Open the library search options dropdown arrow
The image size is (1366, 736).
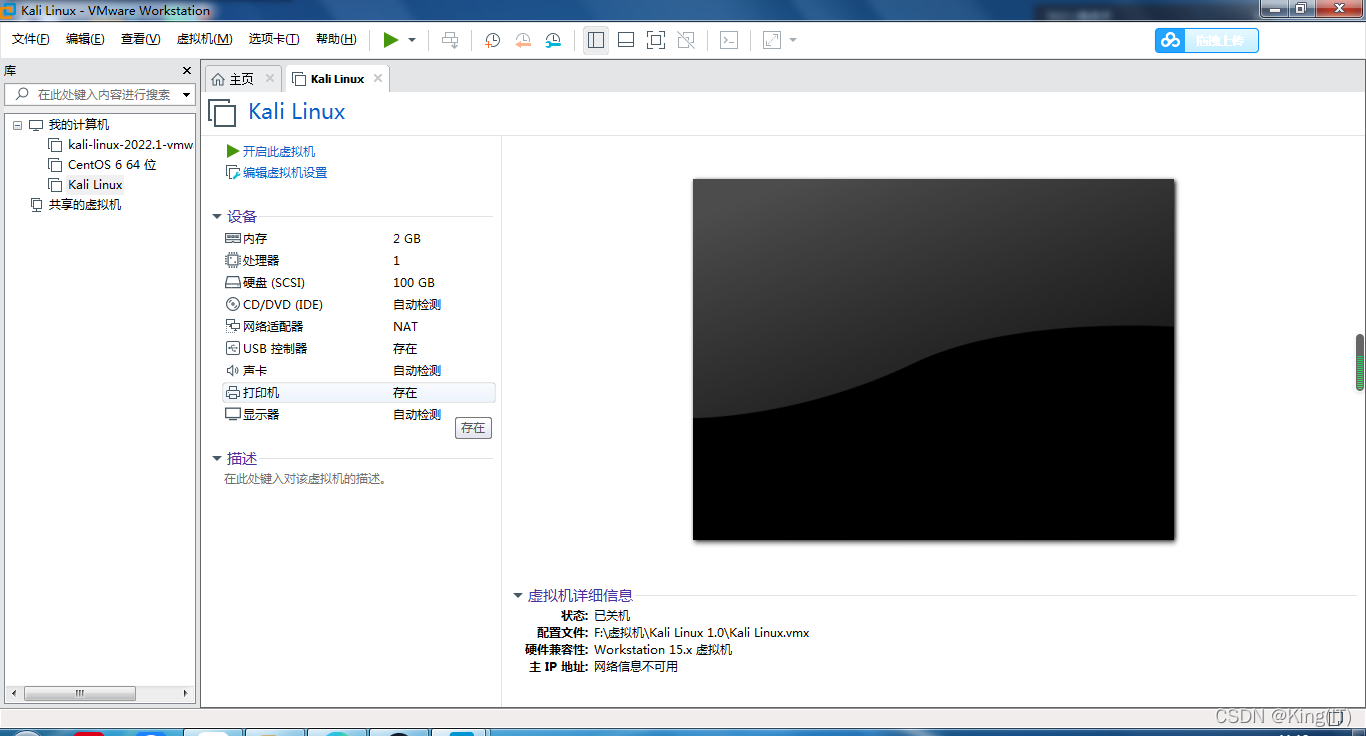pyautogui.click(x=187, y=95)
